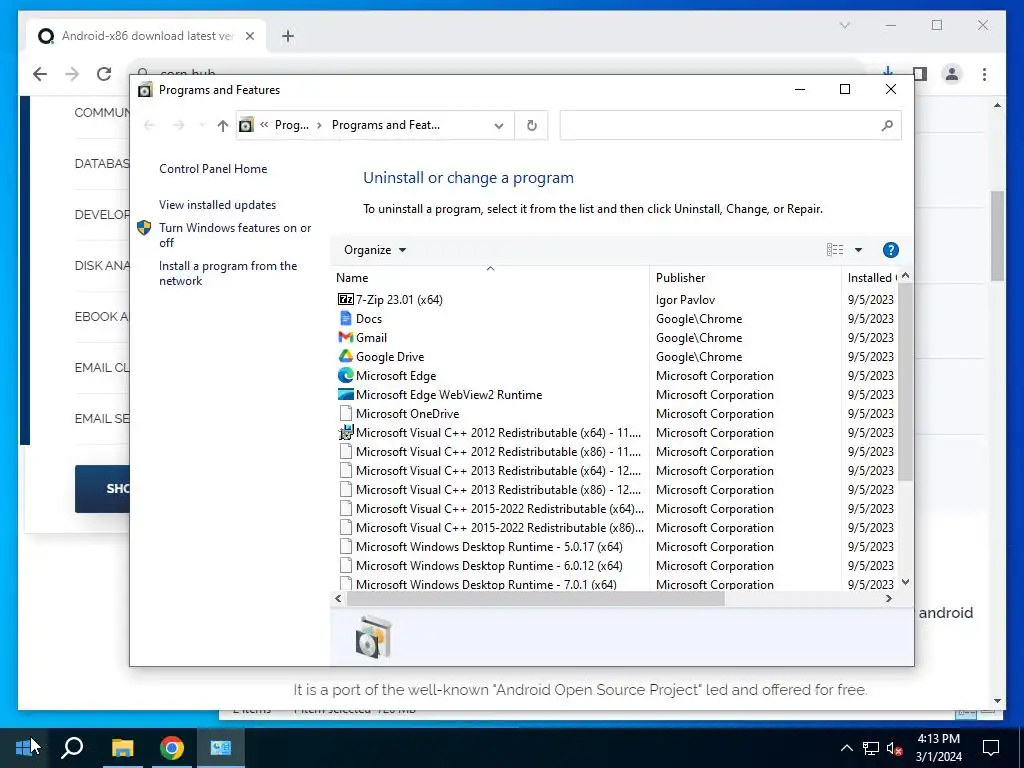Click the Microsoft Edge icon in list

tap(345, 375)
